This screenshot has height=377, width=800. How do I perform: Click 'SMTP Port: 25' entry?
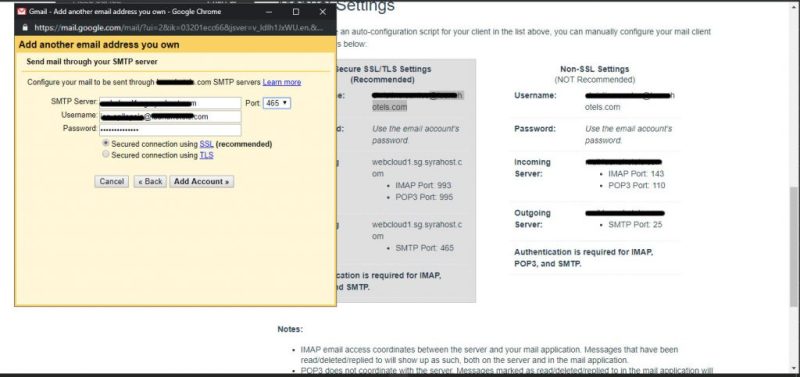click(635, 224)
